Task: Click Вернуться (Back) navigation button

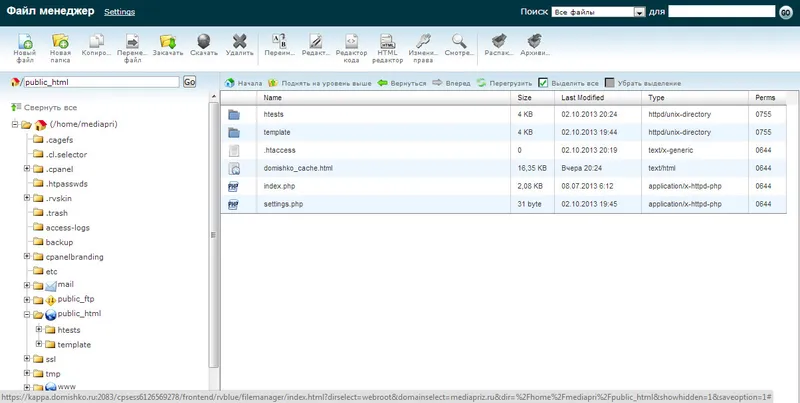Action: point(402,83)
